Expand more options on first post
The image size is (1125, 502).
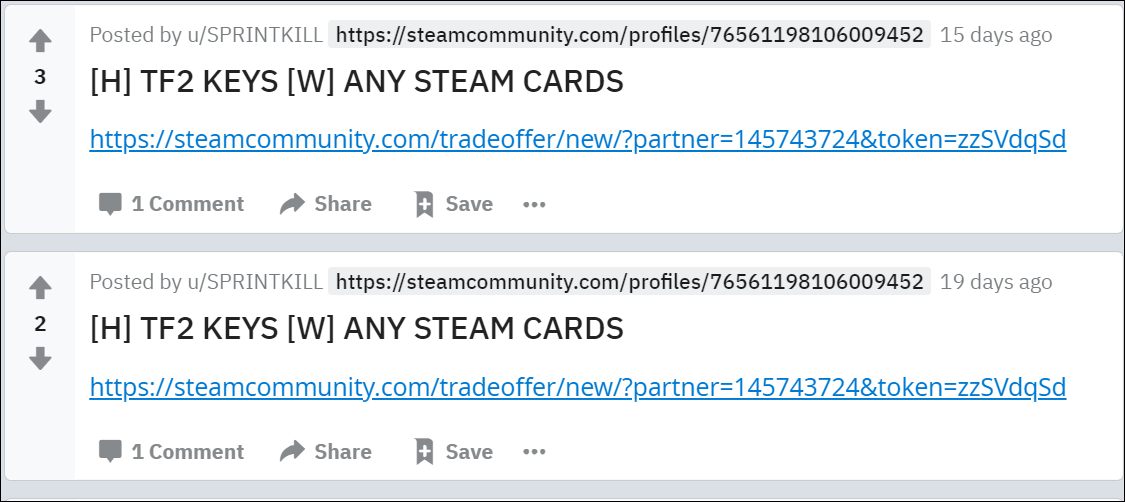click(535, 204)
